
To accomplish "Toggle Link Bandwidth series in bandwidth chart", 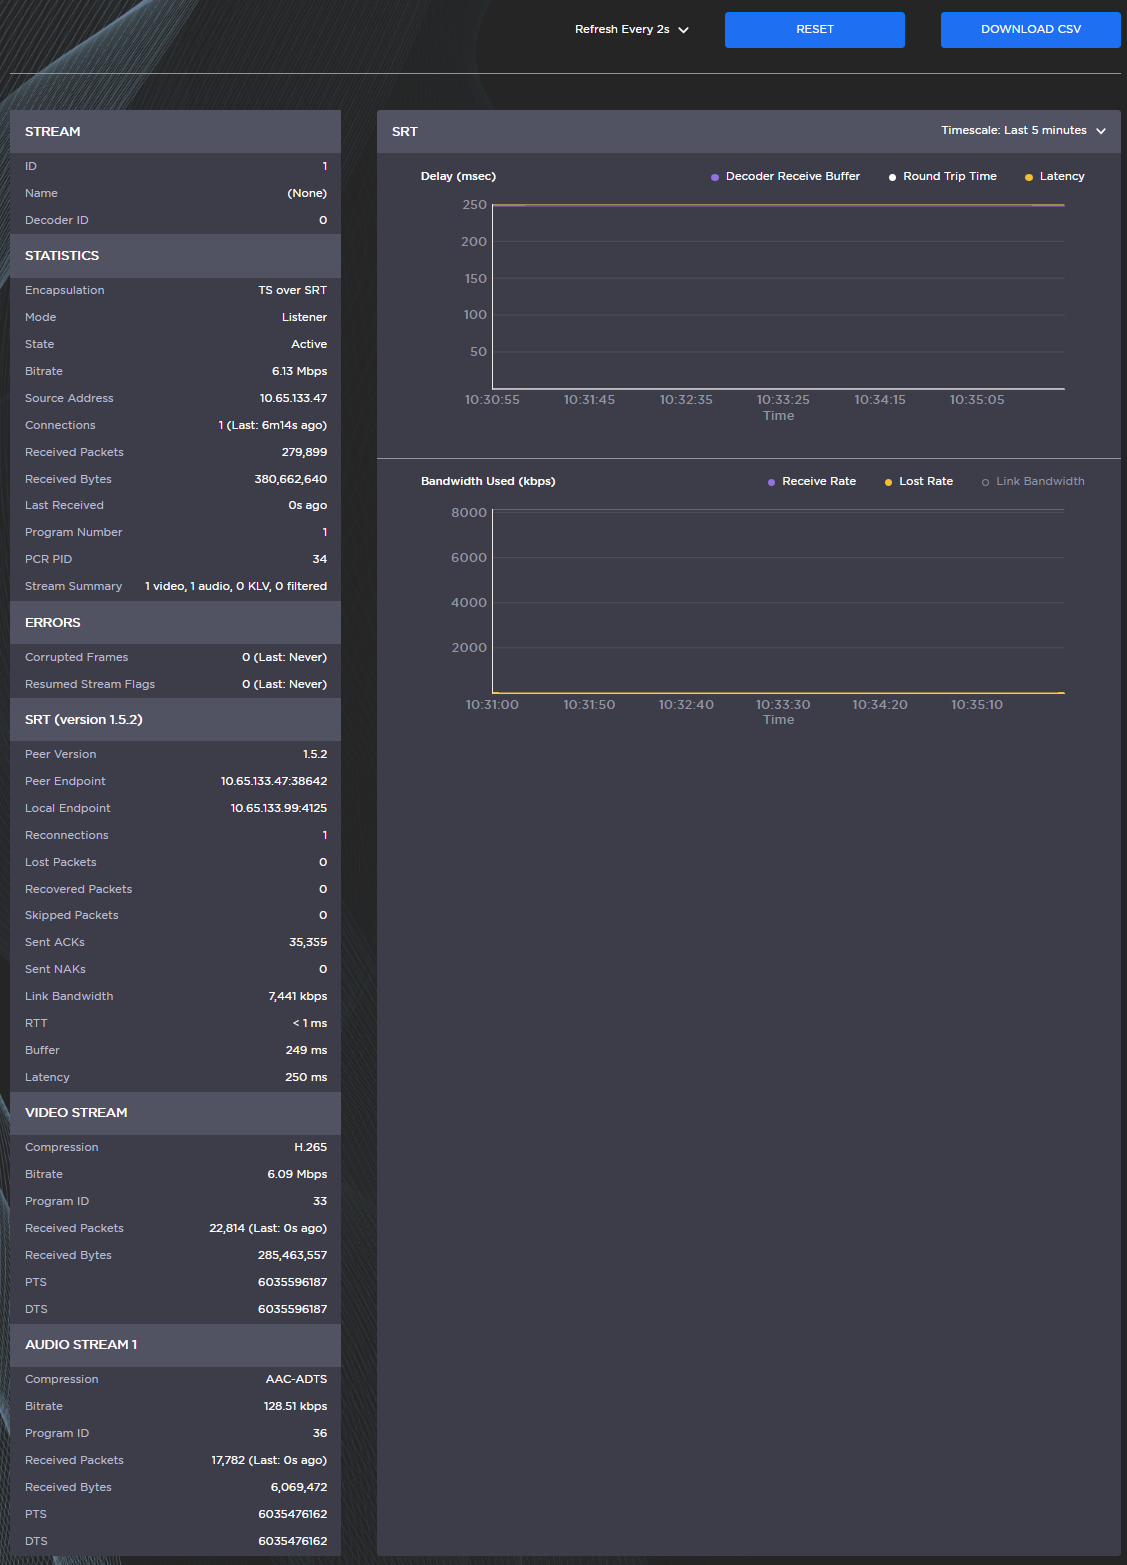I will pyautogui.click(x=1040, y=481).
